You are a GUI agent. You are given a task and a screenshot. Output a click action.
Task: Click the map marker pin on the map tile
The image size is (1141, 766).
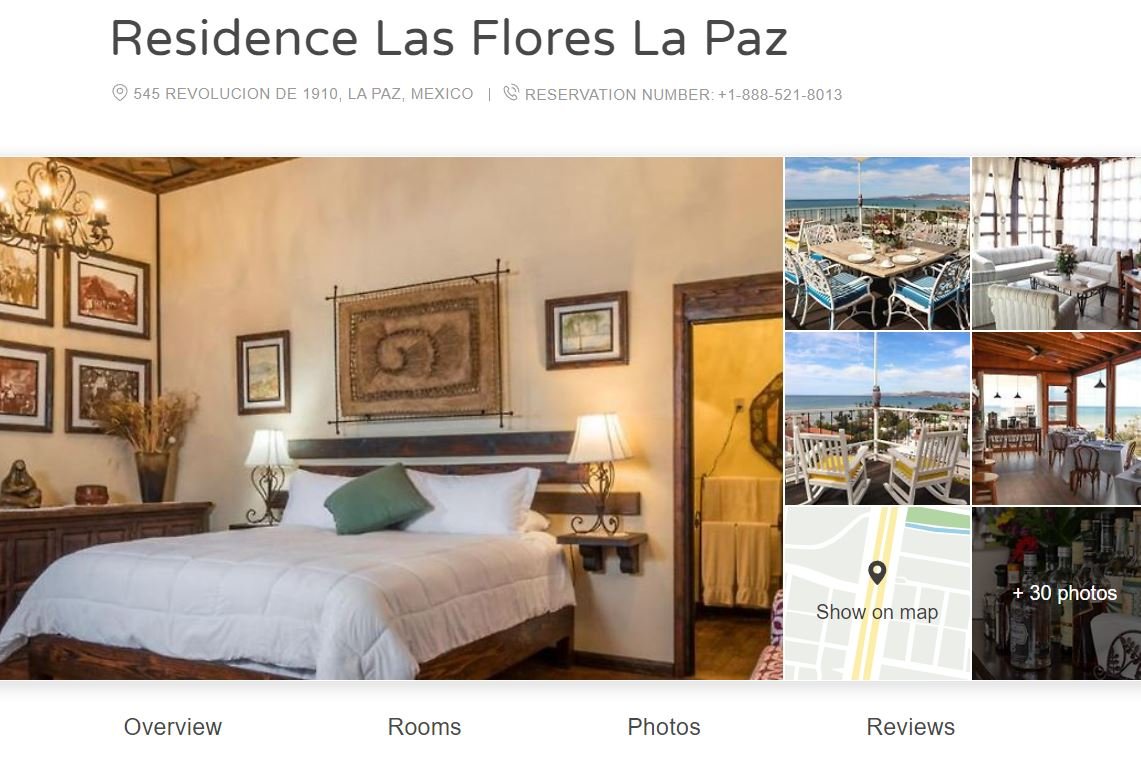(877, 573)
